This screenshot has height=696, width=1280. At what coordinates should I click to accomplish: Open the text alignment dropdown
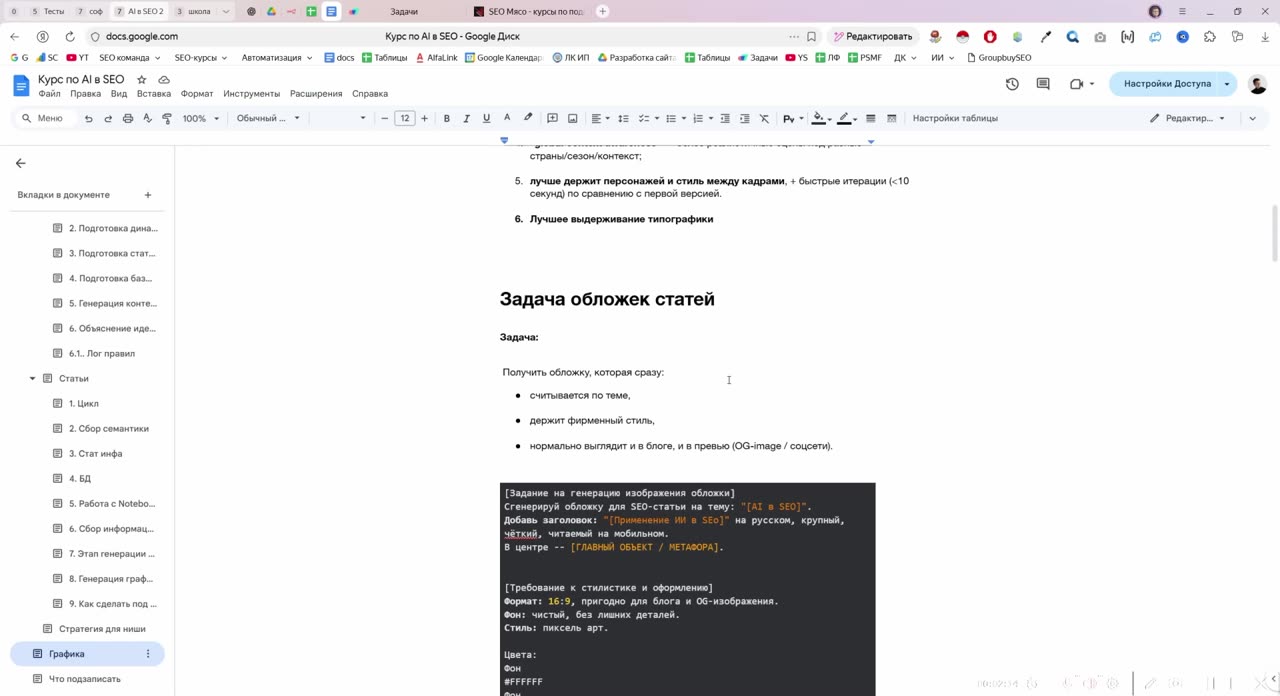coord(600,118)
